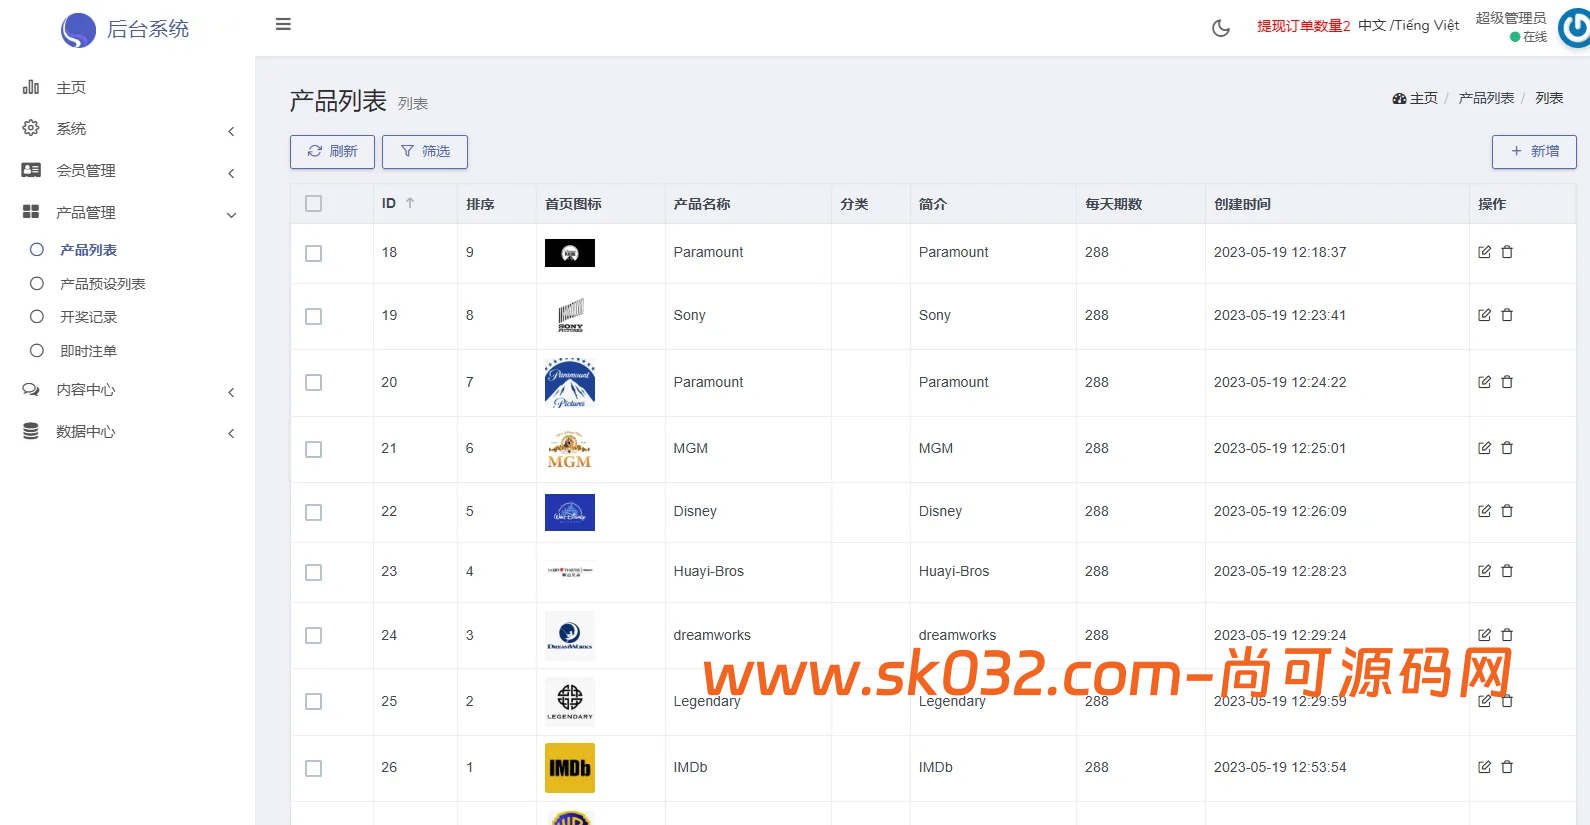Check the IMDb row checkbox
Screen dimensions: 1590x825
(x=314, y=768)
